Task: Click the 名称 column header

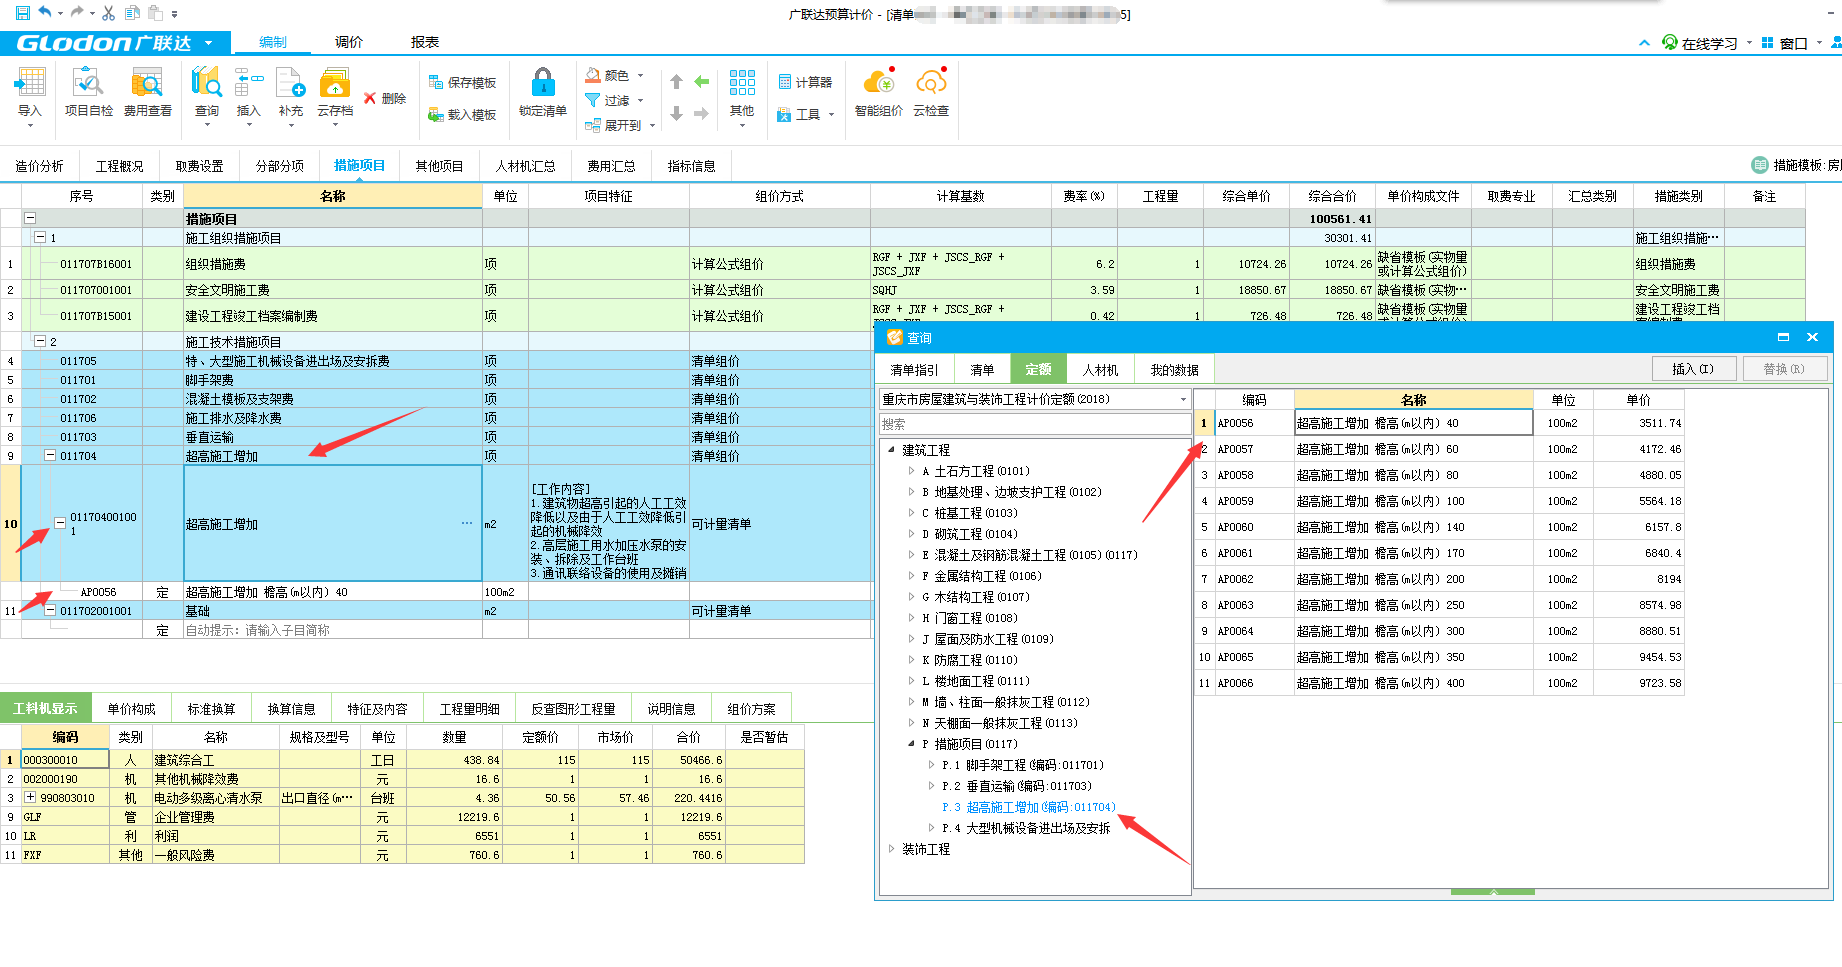Action: (333, 196)
